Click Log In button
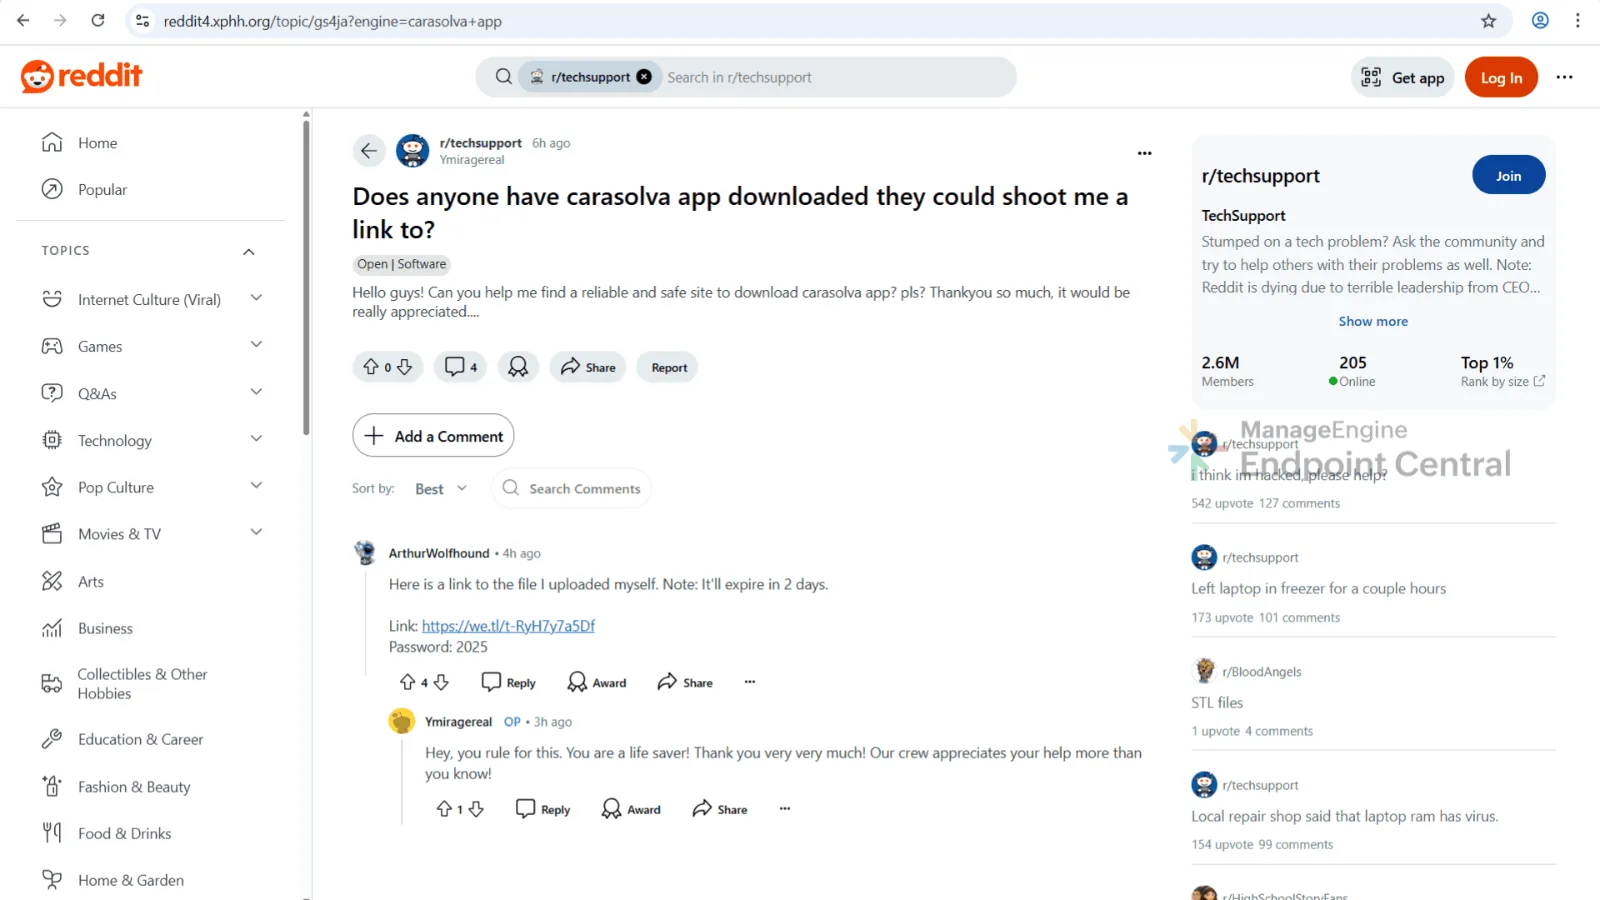Screen dimensions: 1600x900 (1501, 77)
